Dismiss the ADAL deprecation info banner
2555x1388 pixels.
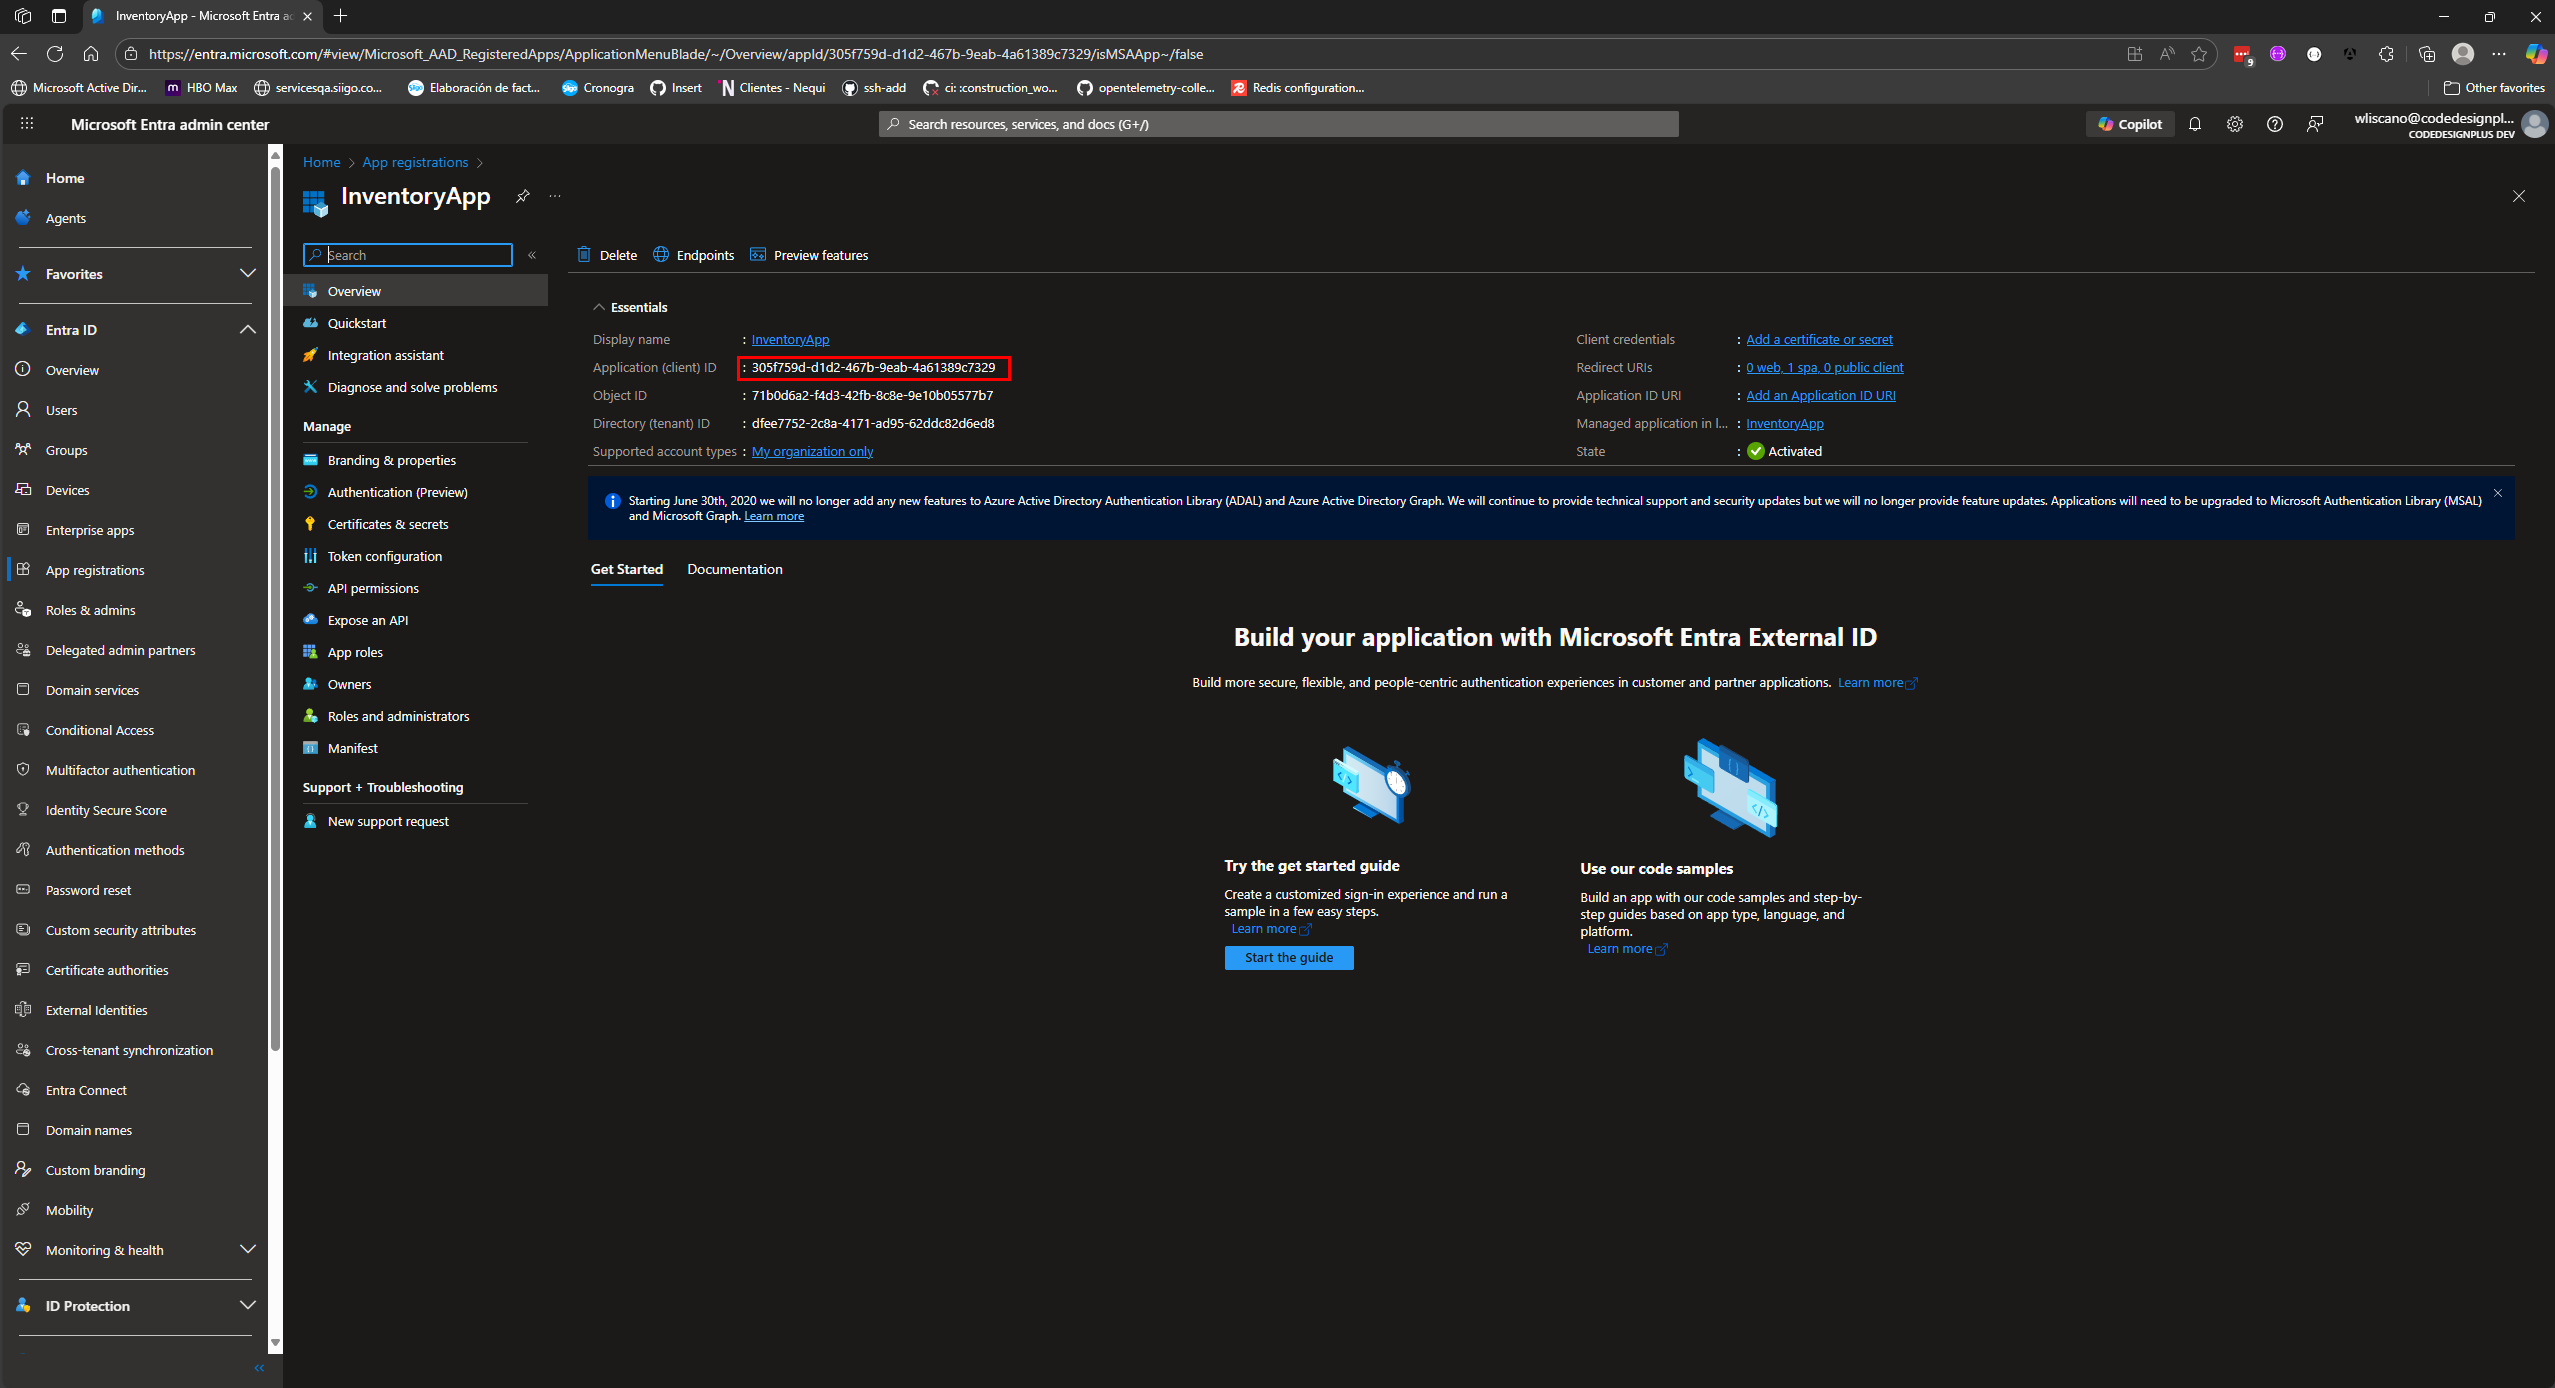[x=2498, y=493]
